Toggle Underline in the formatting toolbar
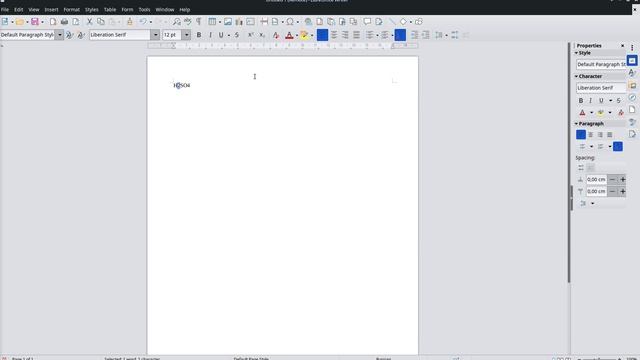Viewport: 640px width, 360px height. pyautogui.click(x=221, y=35)
